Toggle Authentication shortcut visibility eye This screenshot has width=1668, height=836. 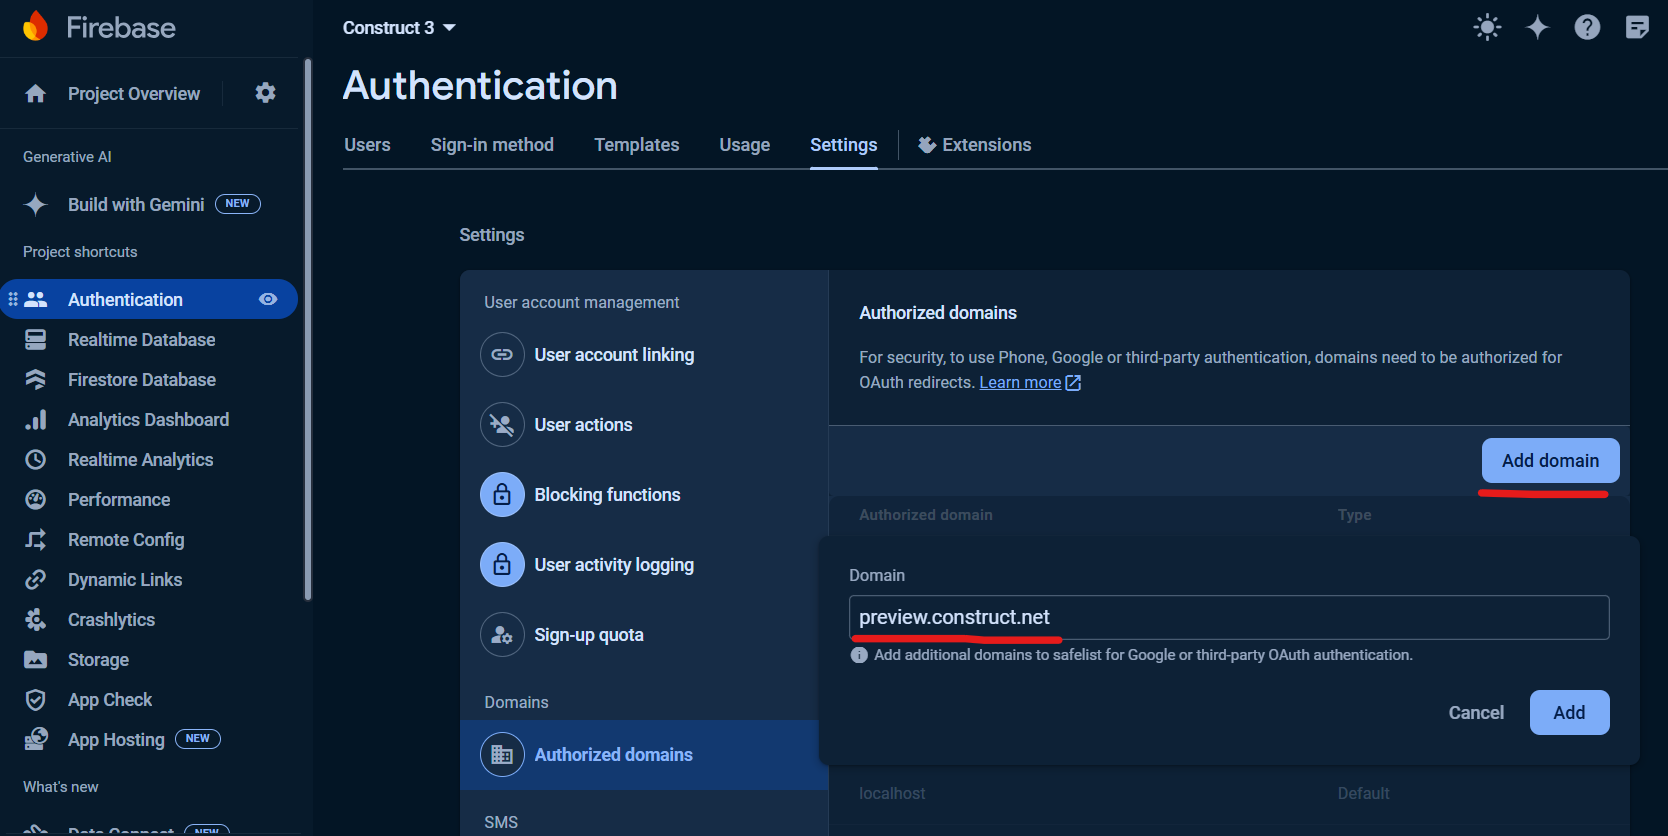[268, 299]
